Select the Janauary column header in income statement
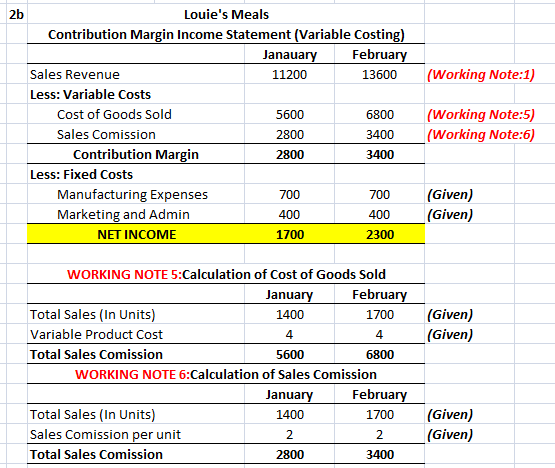This screenshot has height=468, width=555. point(290,55)
